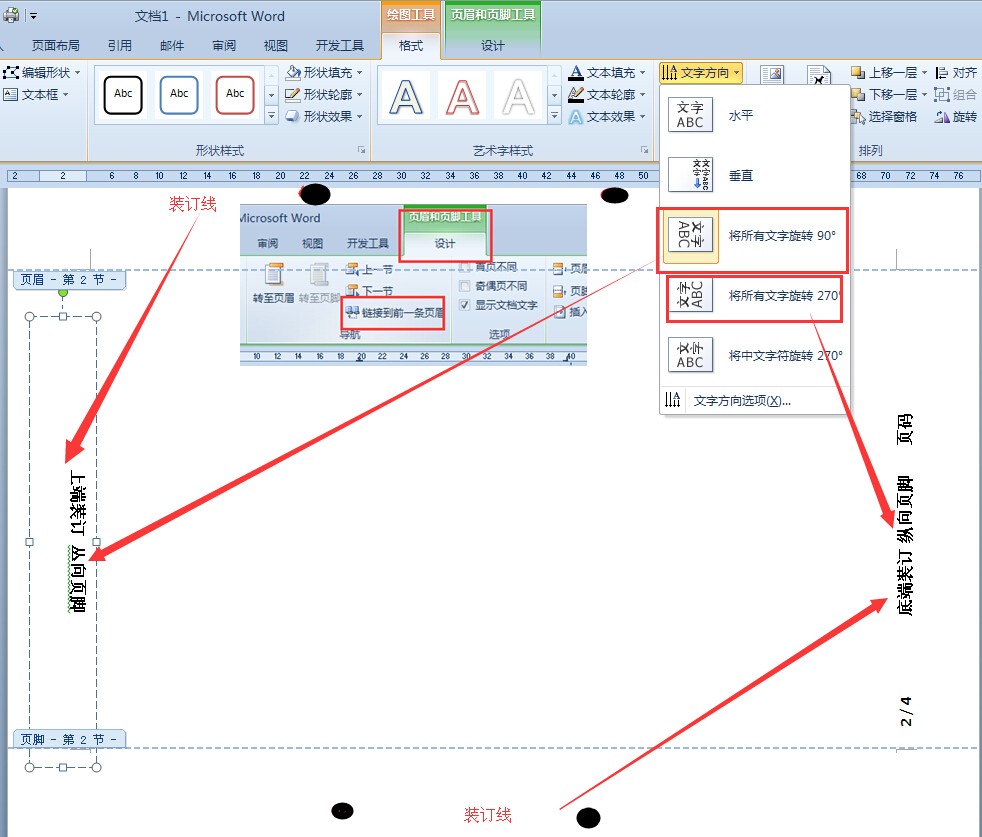This screenshot has height=837, width=982.
Task: Choose the blue outlined WordArt A style
Action: click(x=406, y=96)
